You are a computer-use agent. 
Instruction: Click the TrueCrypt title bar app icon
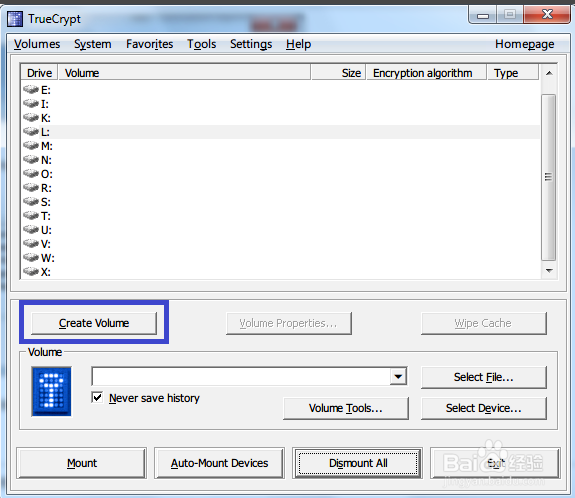[x=15, y=19]
